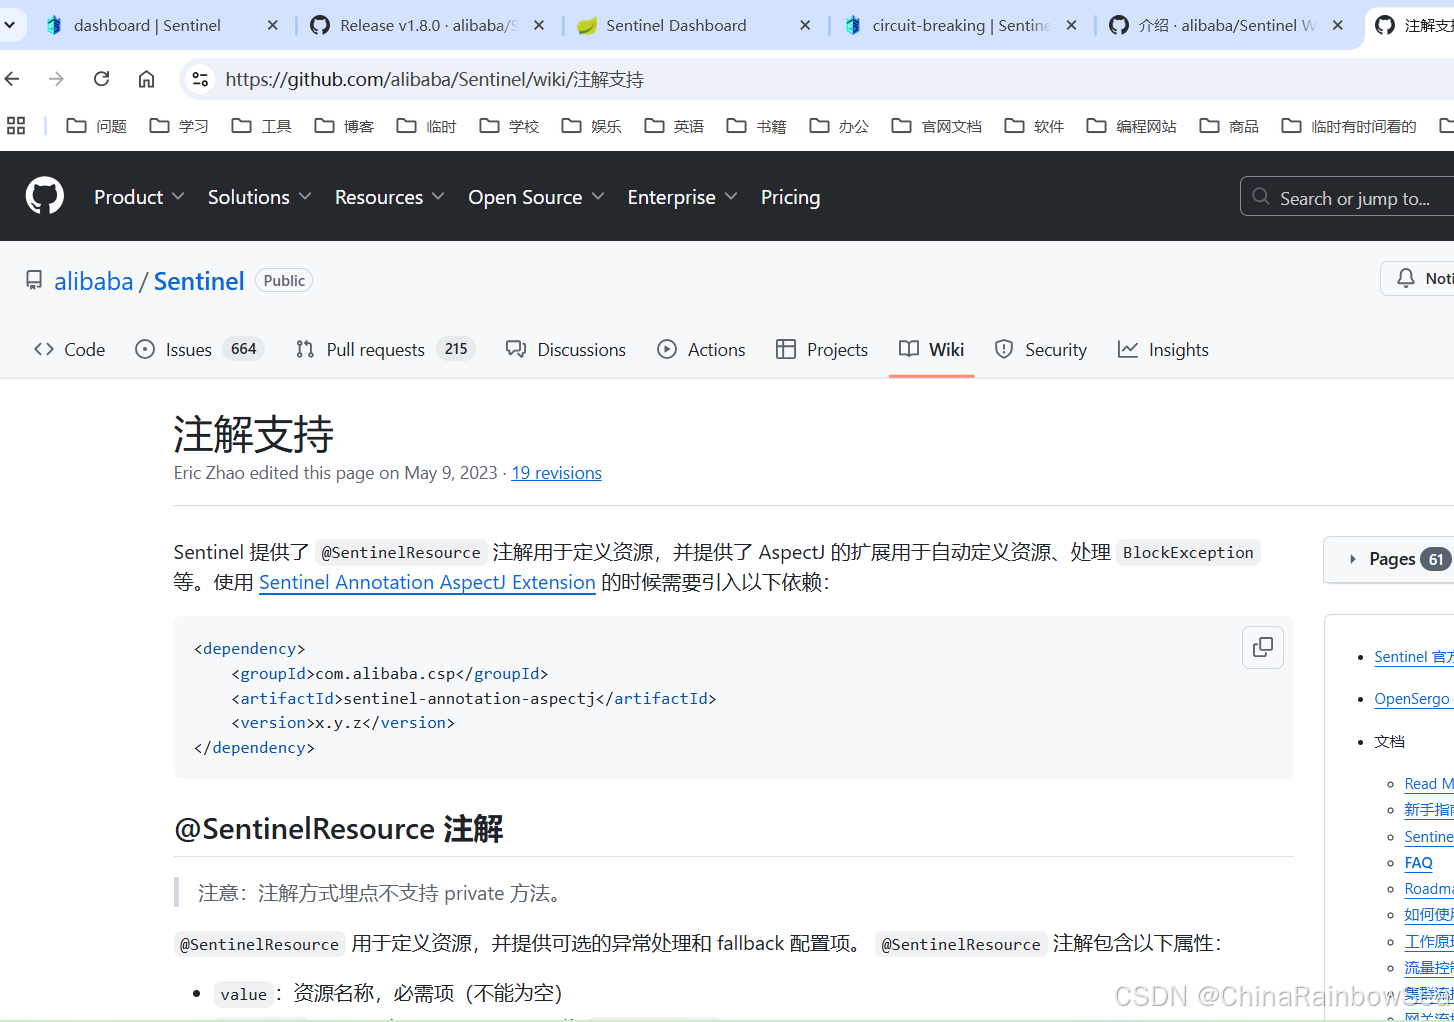This screenshot has height=1022, width=1454.
Task: Open the browser apps grid icon
Action: click(16, 126)
